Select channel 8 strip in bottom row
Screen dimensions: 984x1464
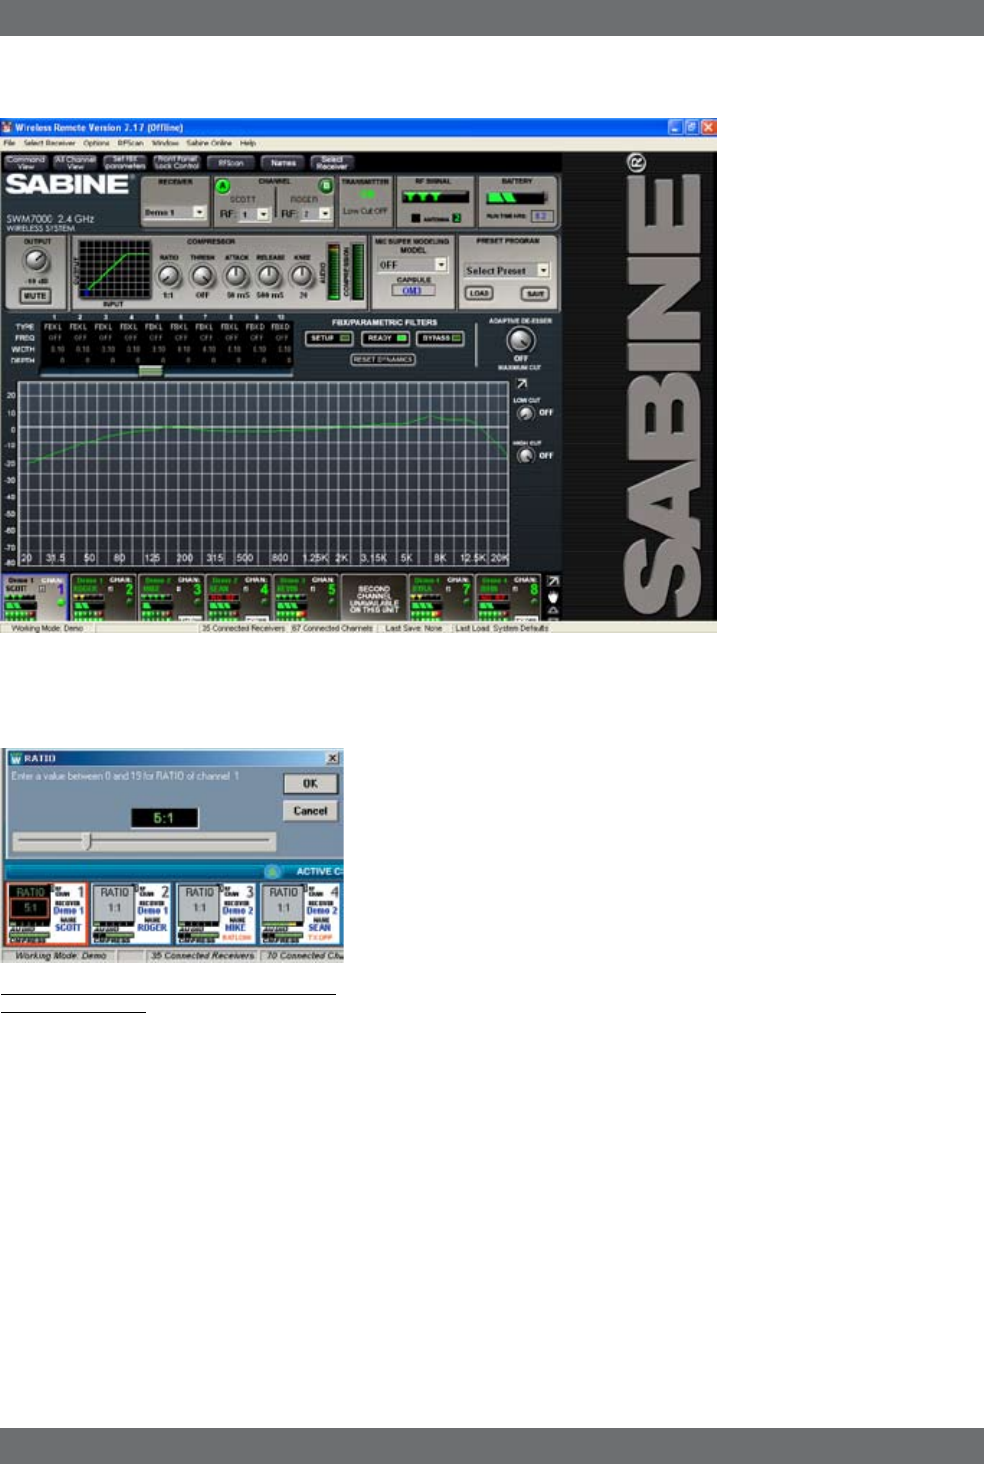[508, 598]
